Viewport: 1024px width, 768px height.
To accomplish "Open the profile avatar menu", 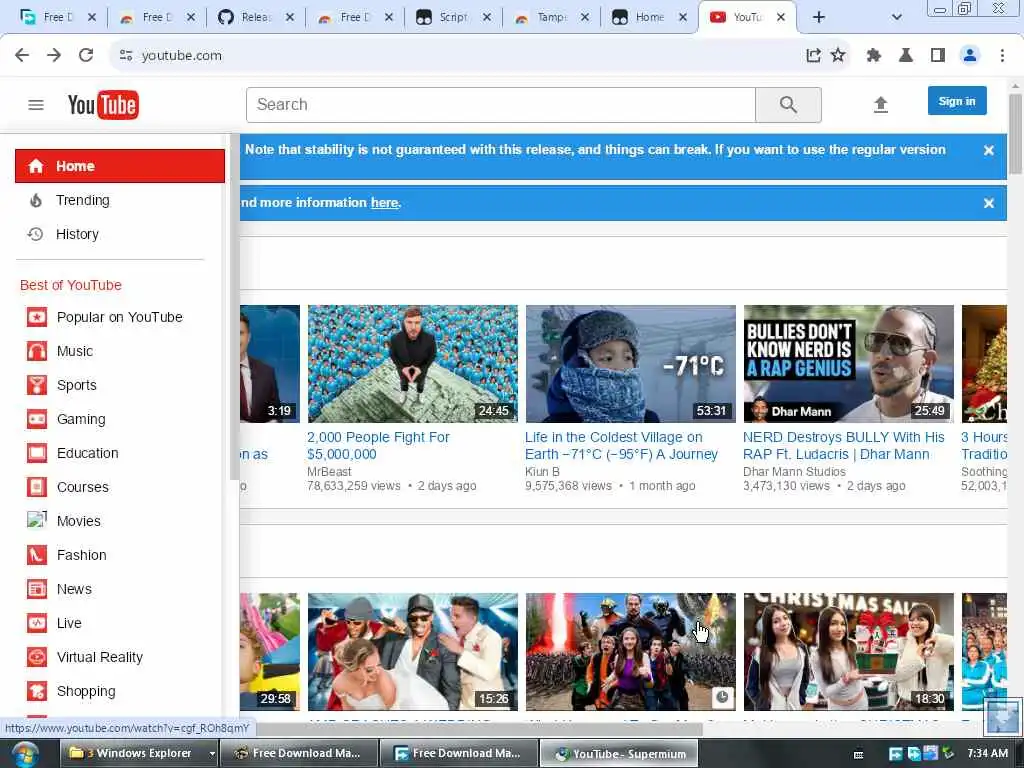I will [970, 56].
